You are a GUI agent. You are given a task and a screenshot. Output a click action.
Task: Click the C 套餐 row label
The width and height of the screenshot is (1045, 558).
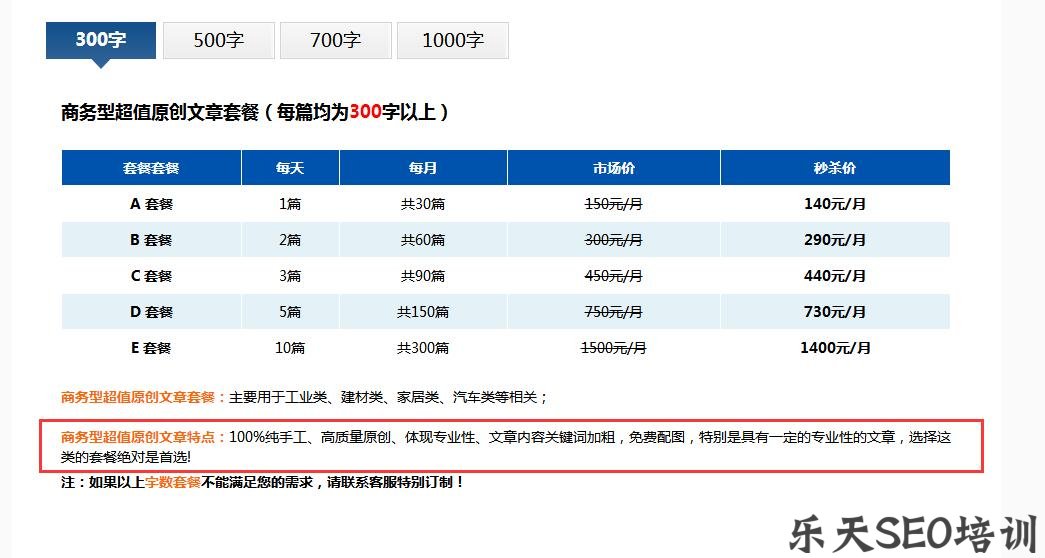[151, 276]
